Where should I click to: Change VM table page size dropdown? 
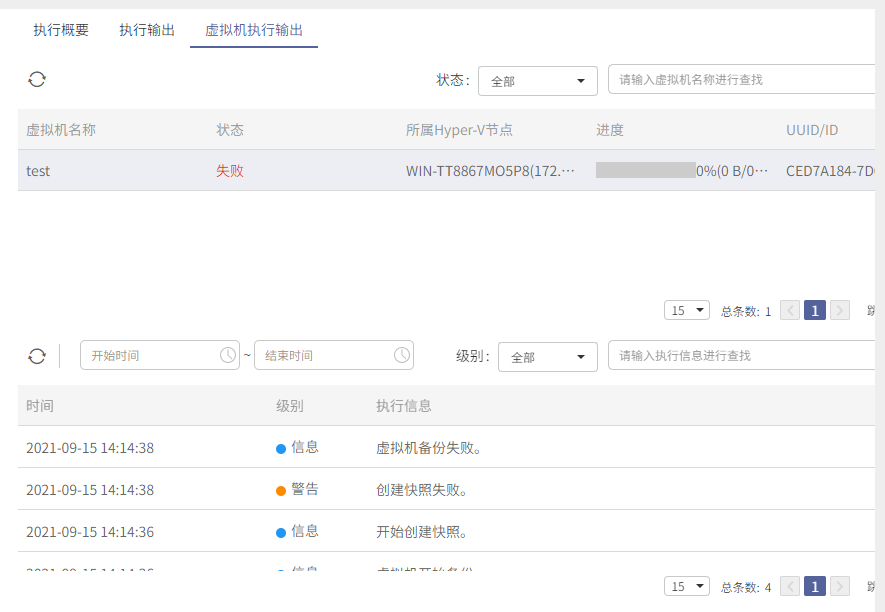click(x=687, y=311)
